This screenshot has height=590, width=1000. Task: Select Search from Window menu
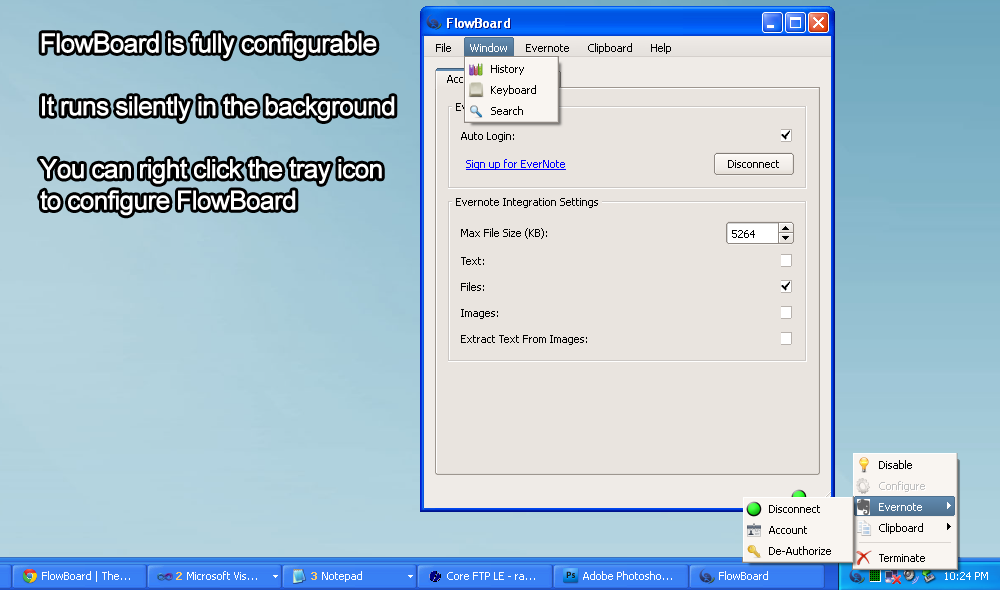(511, 111)
